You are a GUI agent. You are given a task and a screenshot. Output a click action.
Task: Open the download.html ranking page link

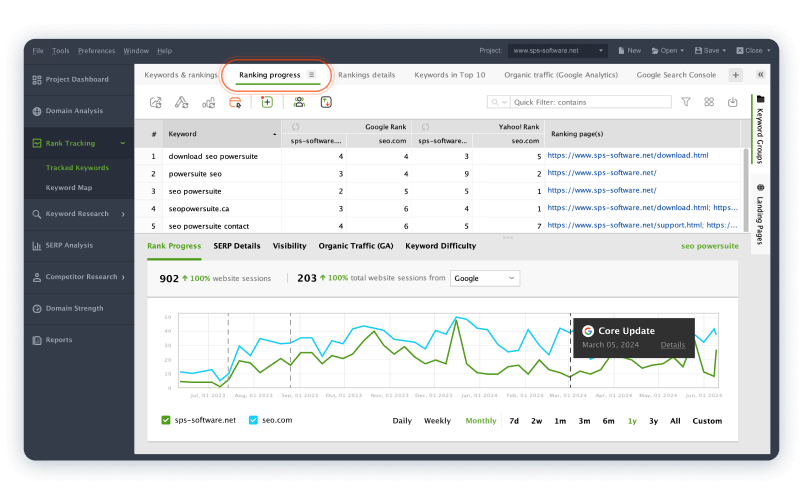point(628,155)
